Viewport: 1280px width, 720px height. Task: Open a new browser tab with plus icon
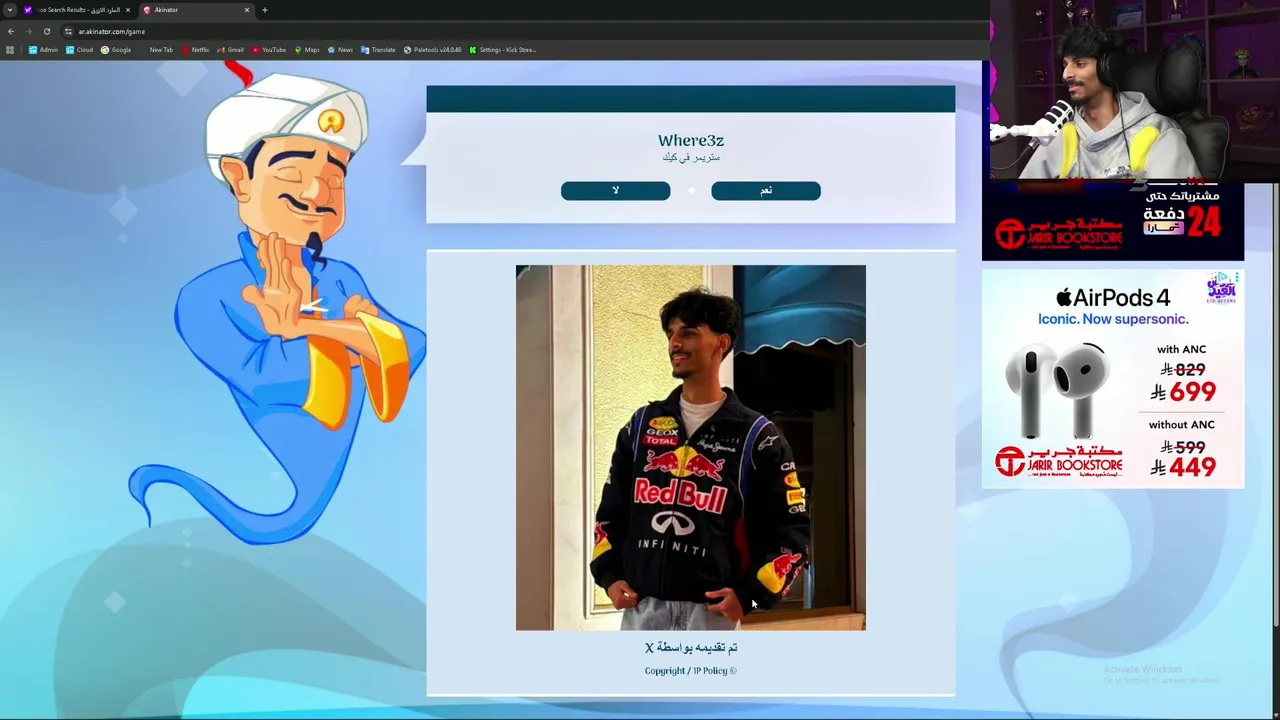point(265,10)
